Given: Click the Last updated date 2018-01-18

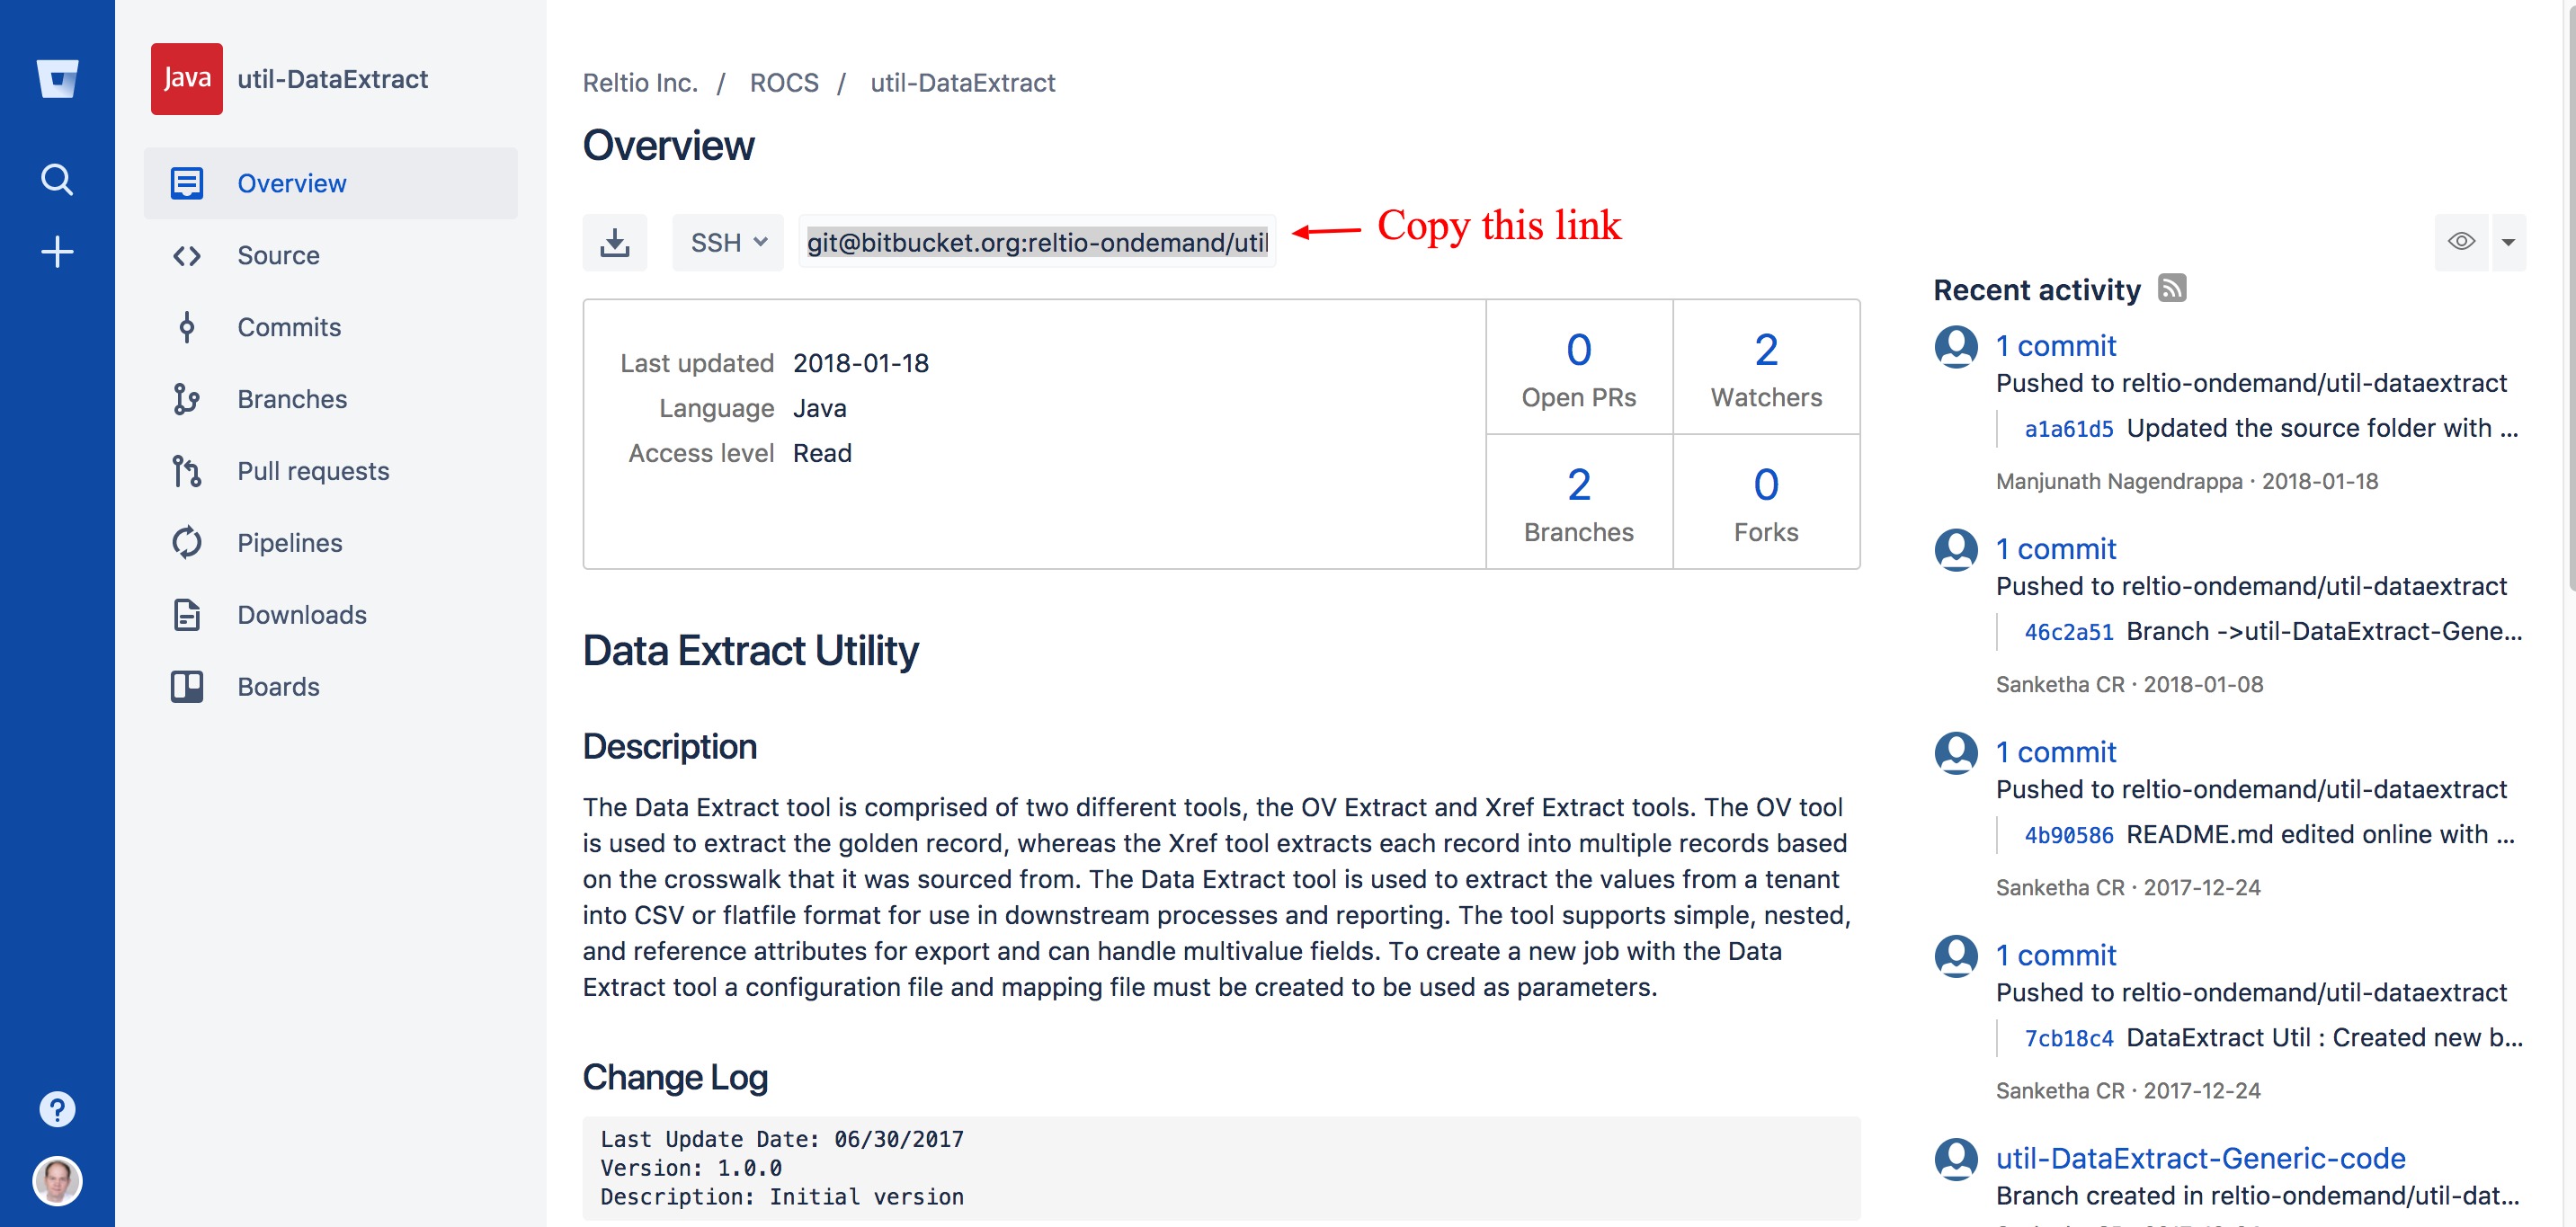Looking at the screenshot, I should point(861,363).
